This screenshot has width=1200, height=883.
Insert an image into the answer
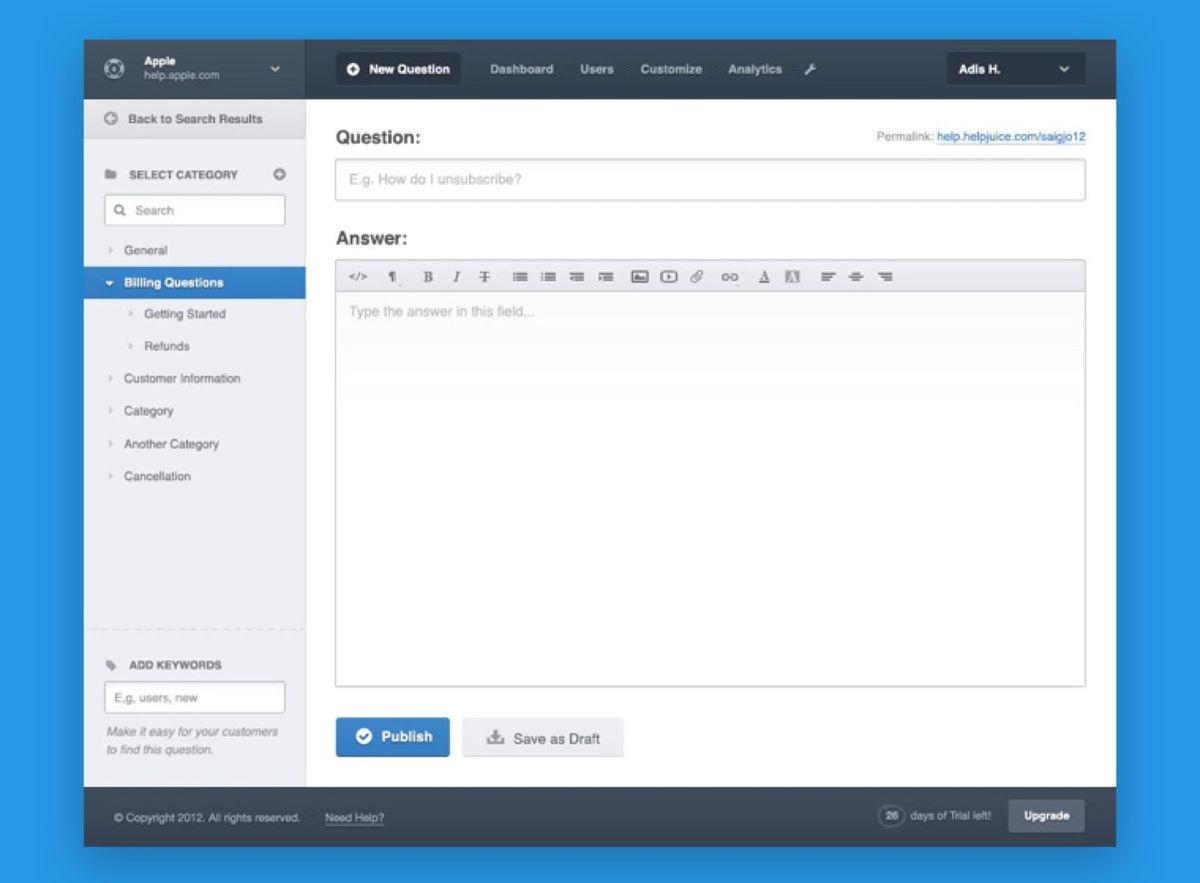tap(639, 277)
